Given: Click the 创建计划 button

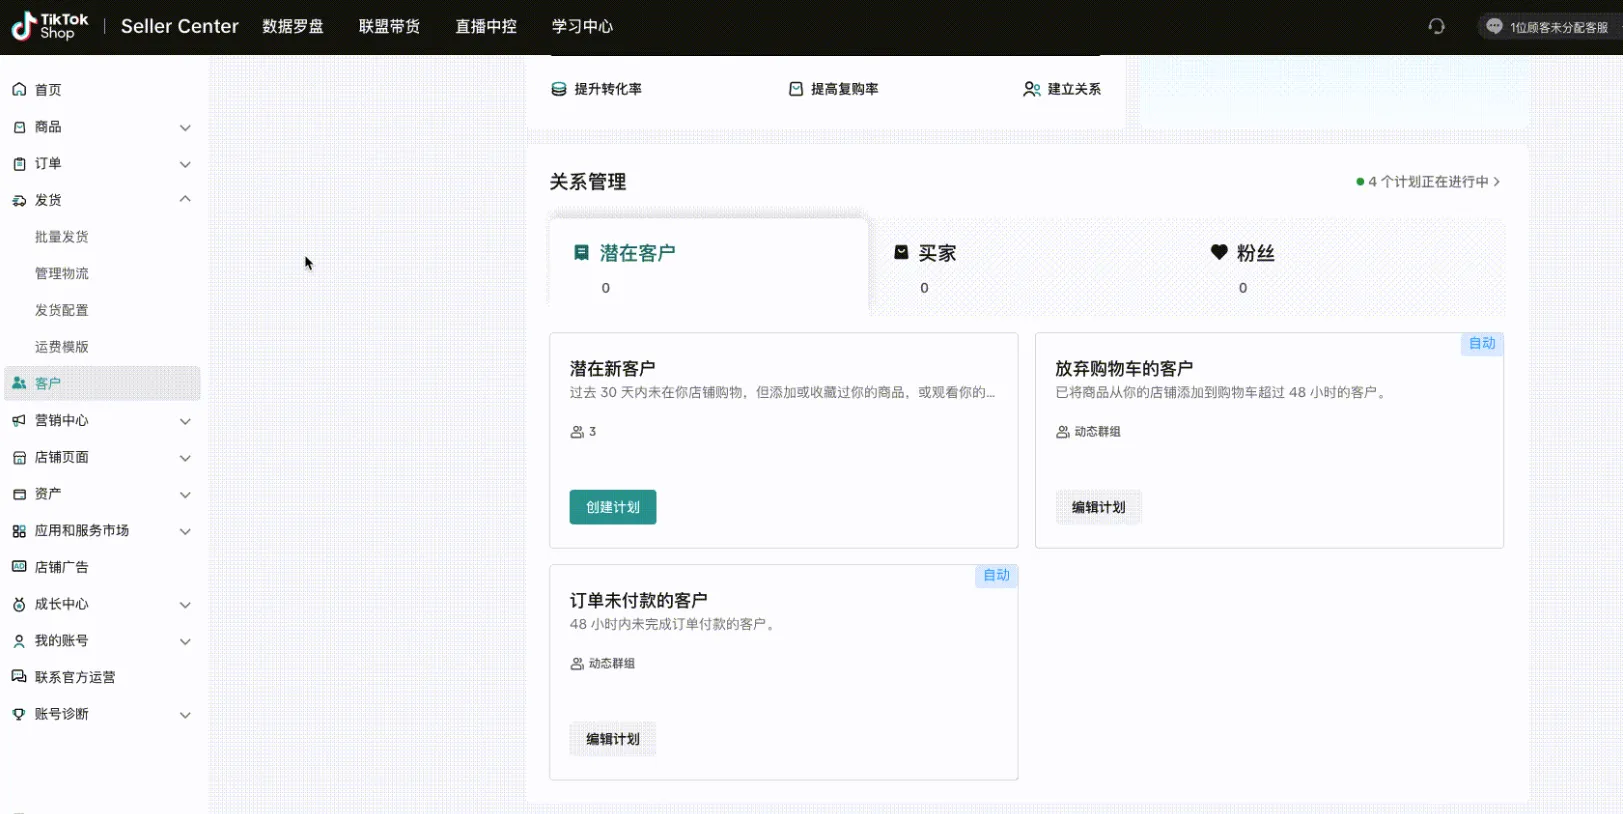Looking at the screenshot, I should pyautogui.click(x=613, y=507).
